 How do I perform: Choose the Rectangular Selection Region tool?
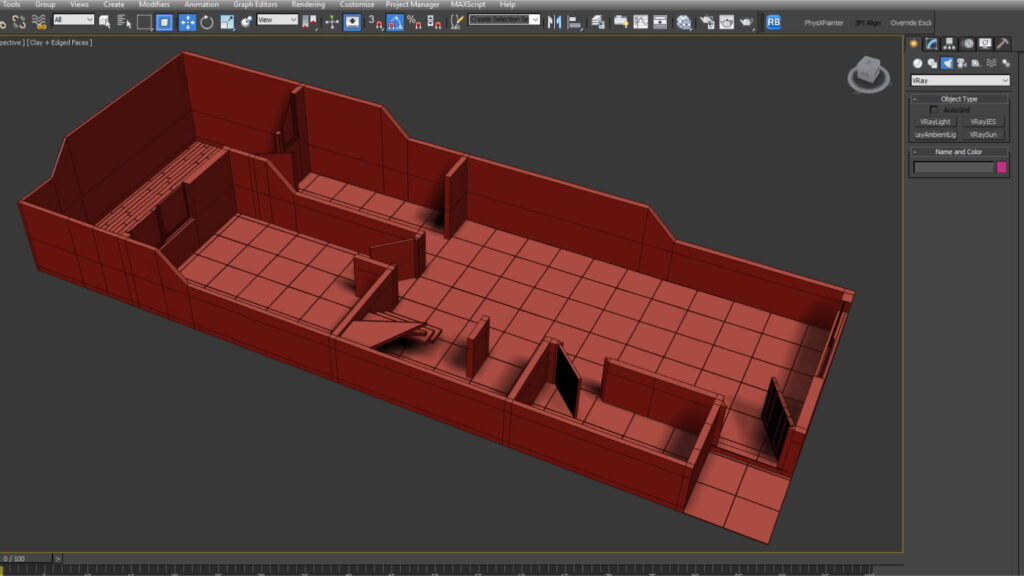click(x=144, y=22)
